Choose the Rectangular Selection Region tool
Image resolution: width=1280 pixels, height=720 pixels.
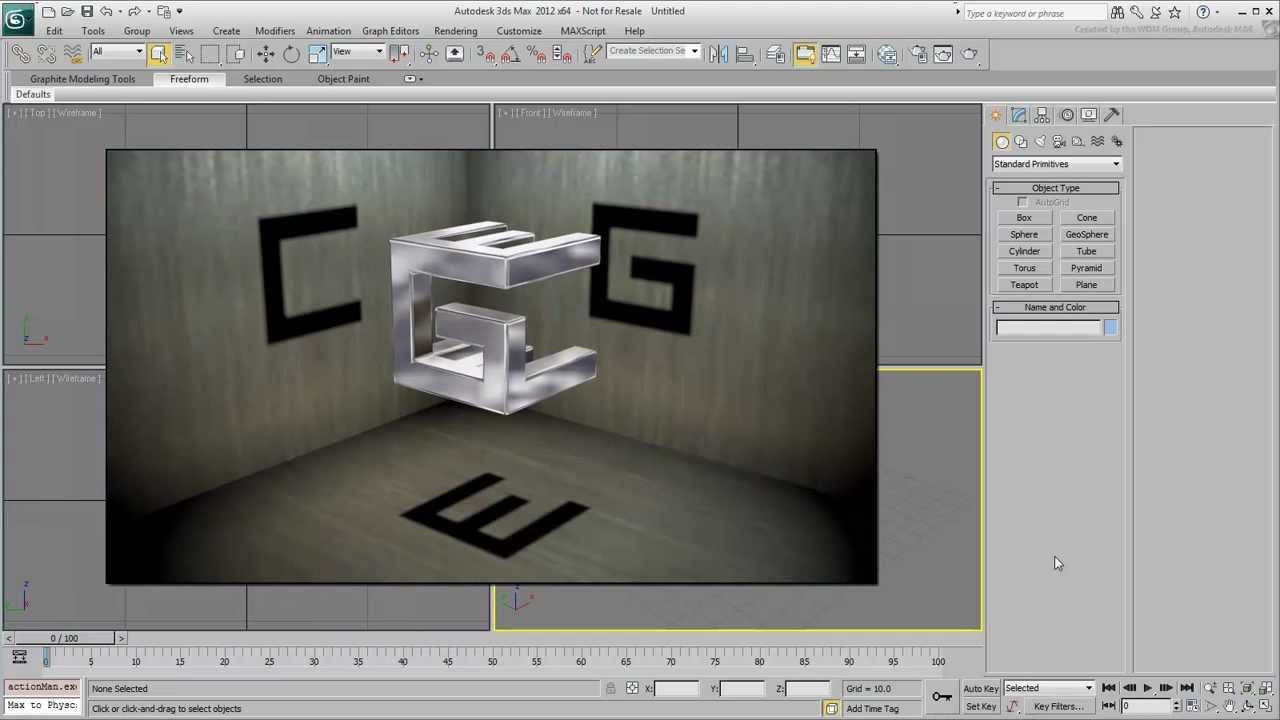tap(210, 54)
